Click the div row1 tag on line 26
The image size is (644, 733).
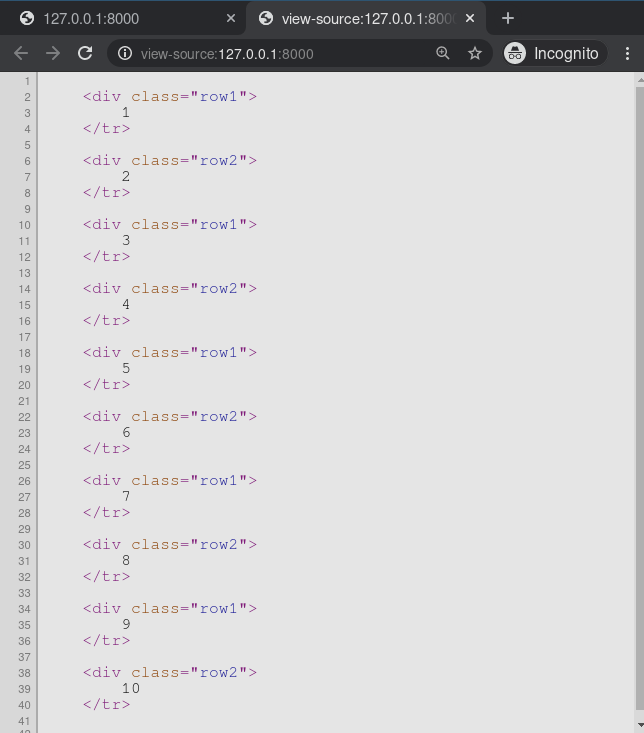pyautogui.click(x=170, y=481)
